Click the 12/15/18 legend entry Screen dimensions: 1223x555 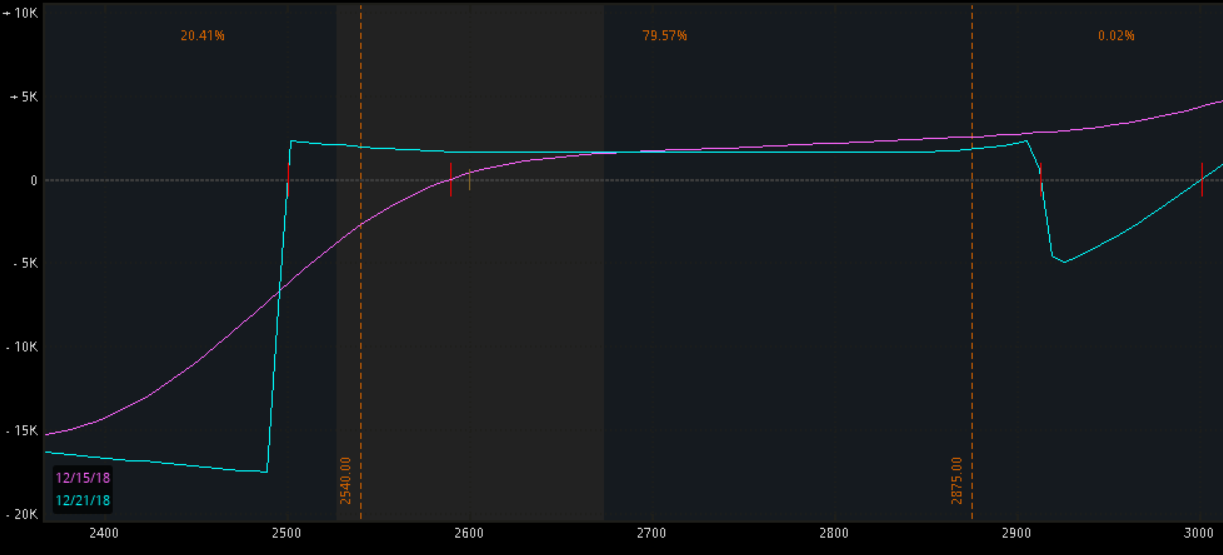[83, 478]
